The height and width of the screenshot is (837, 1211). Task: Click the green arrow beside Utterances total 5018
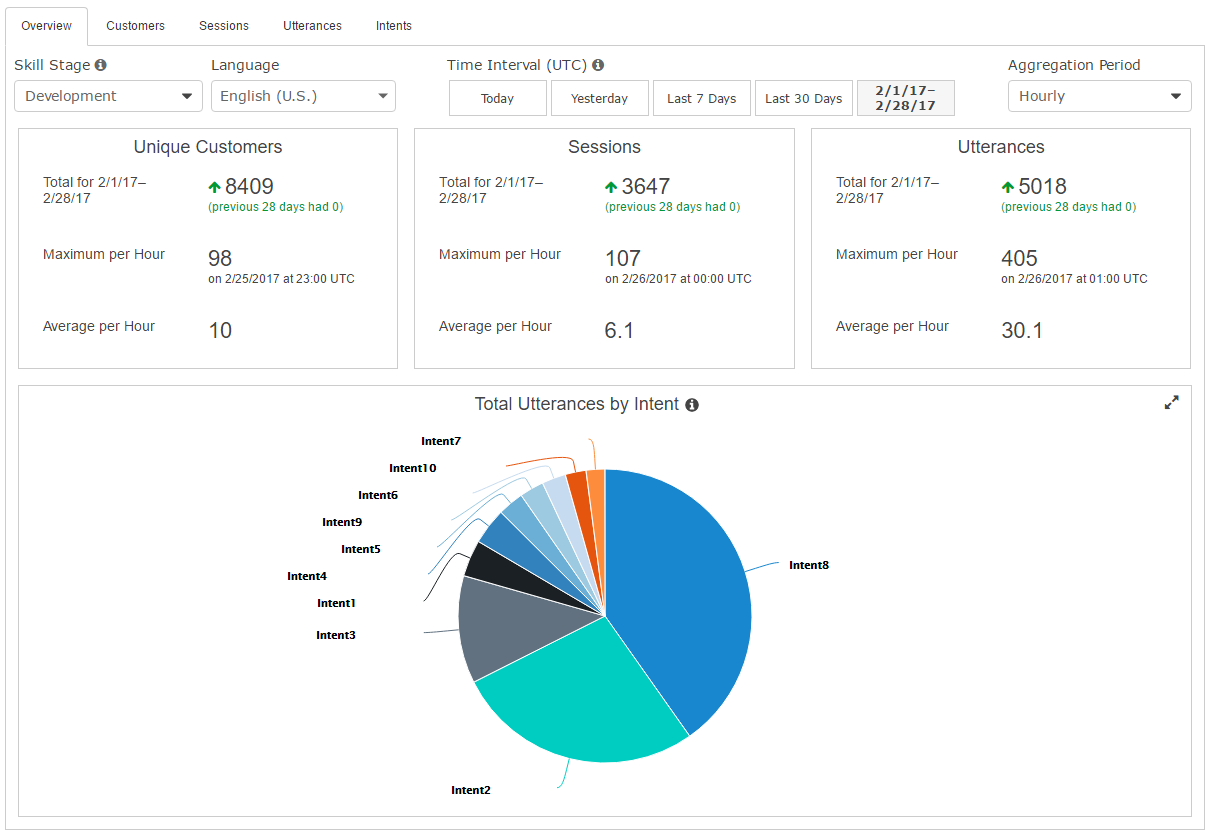tap(1006, 186)
